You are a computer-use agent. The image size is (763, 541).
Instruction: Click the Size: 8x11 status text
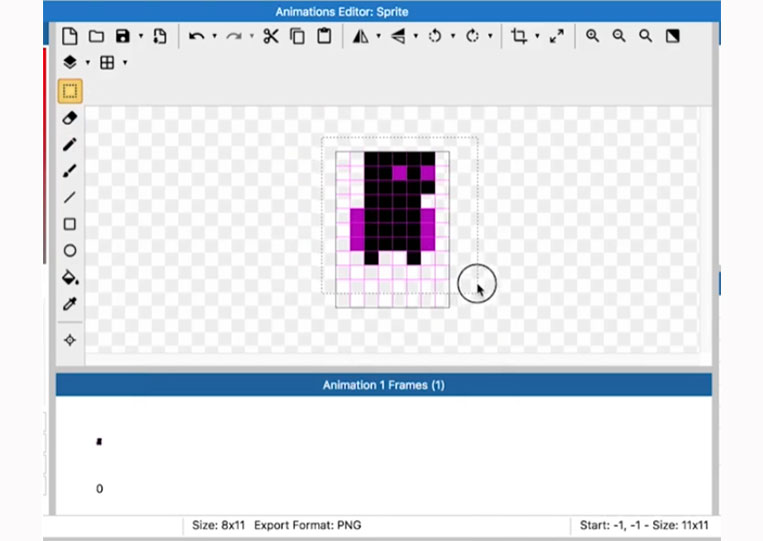tap(218, 525)
